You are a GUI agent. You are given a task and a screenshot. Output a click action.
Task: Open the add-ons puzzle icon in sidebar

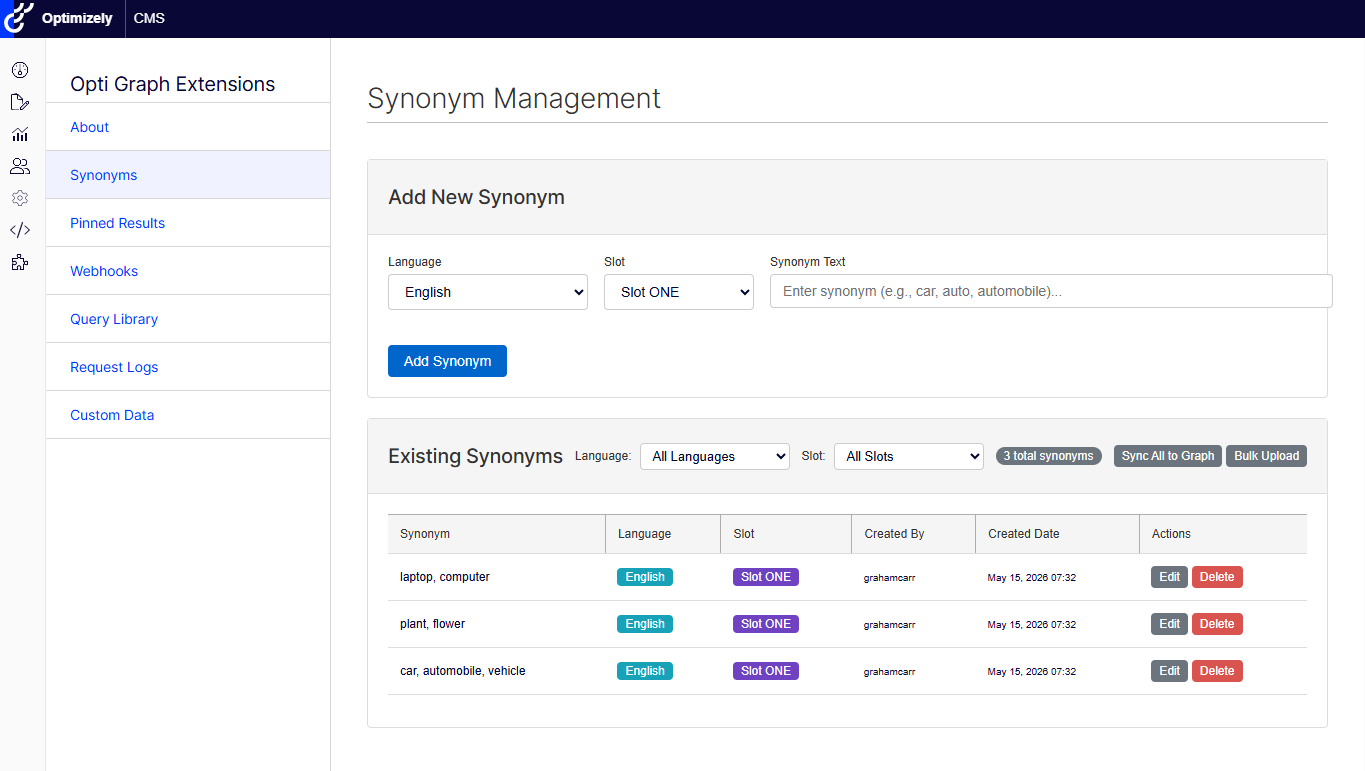[x=20, y=262]
